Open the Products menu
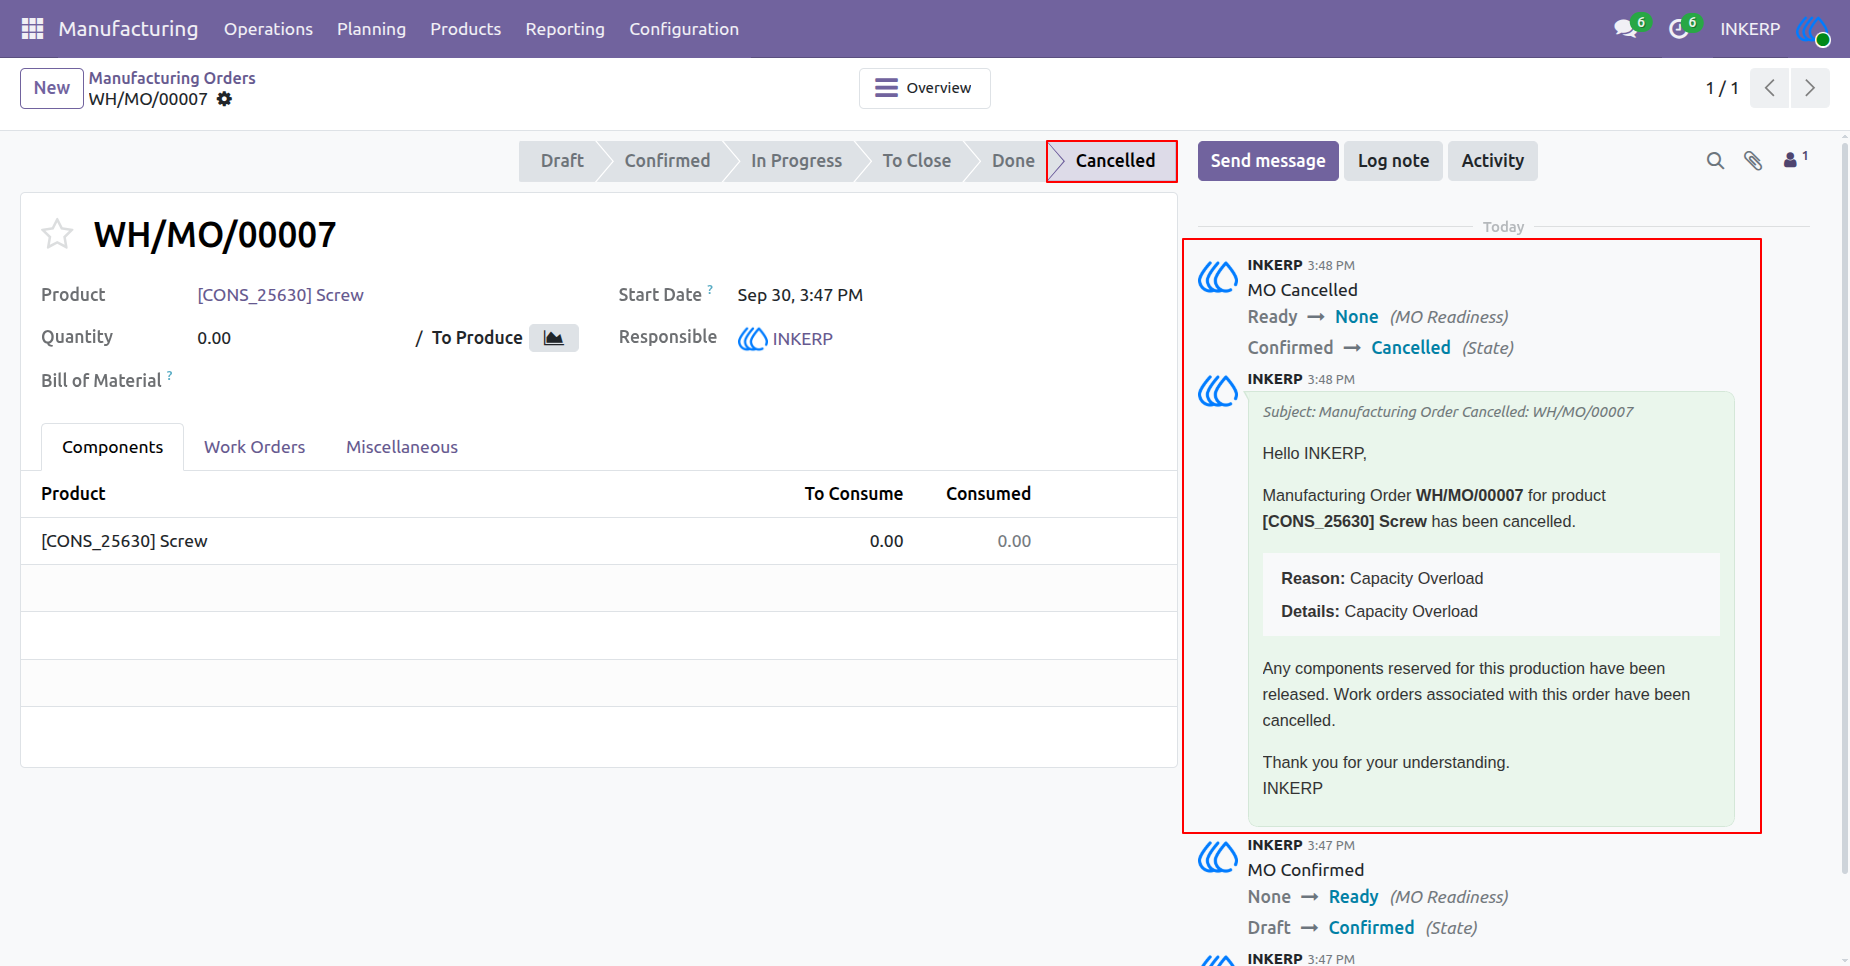Viewport: 1850px width, 966px height. [x=465, y=29]
